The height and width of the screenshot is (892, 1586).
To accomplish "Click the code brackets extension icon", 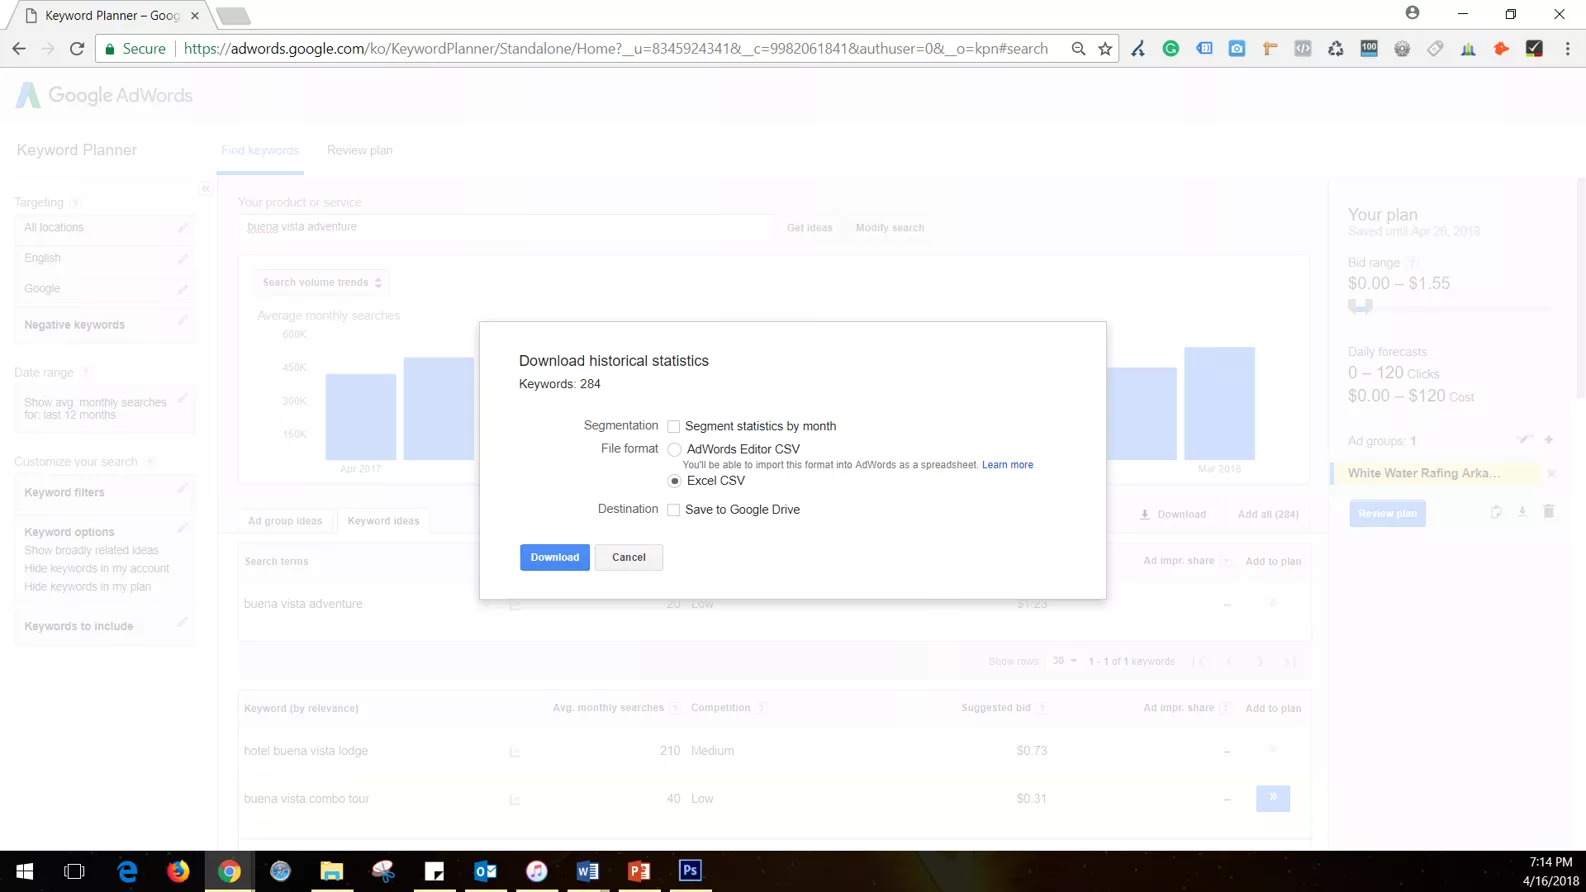I will coord(1303,48).
